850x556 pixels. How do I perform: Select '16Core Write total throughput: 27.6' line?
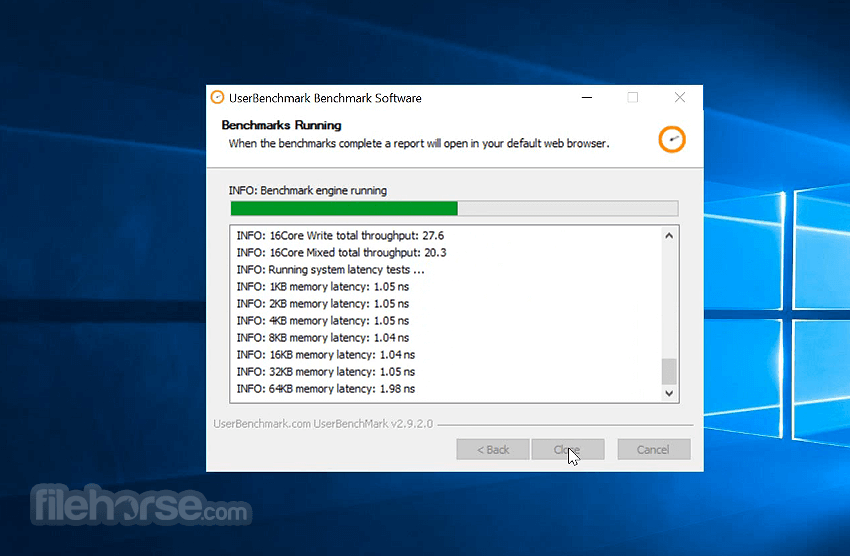tap(340, 236)
